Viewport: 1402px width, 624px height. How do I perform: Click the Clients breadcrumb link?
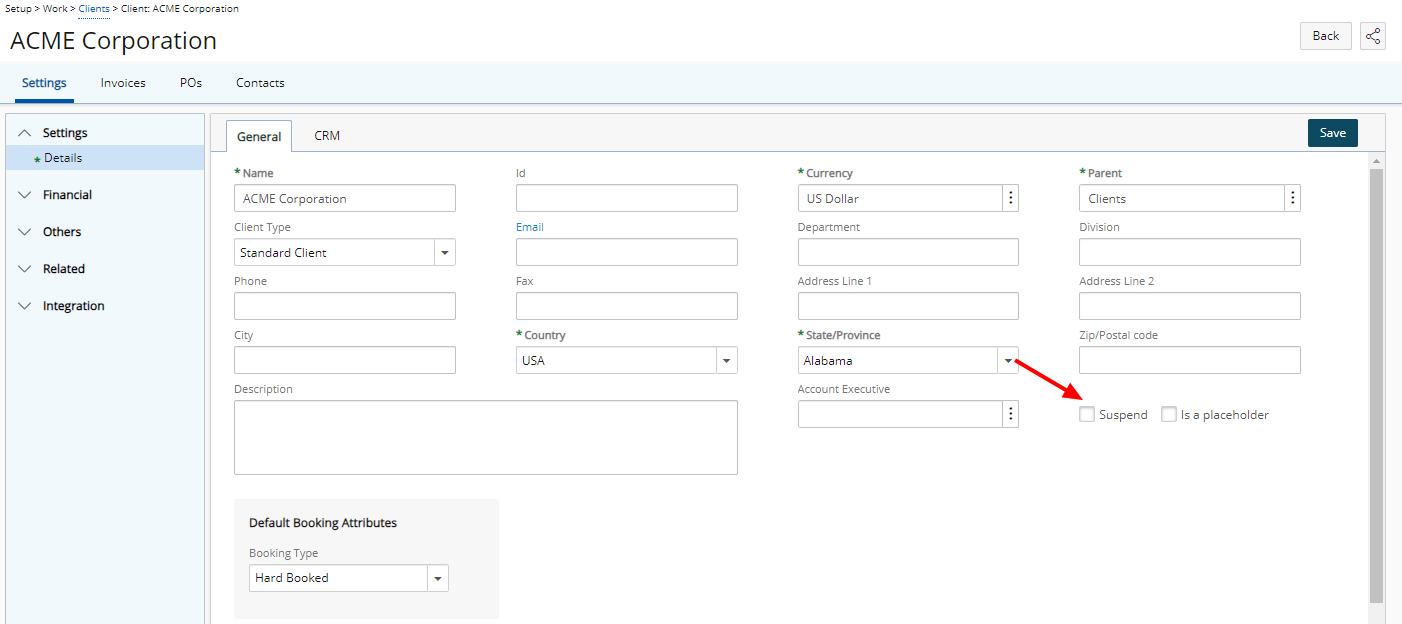[94, 9]
